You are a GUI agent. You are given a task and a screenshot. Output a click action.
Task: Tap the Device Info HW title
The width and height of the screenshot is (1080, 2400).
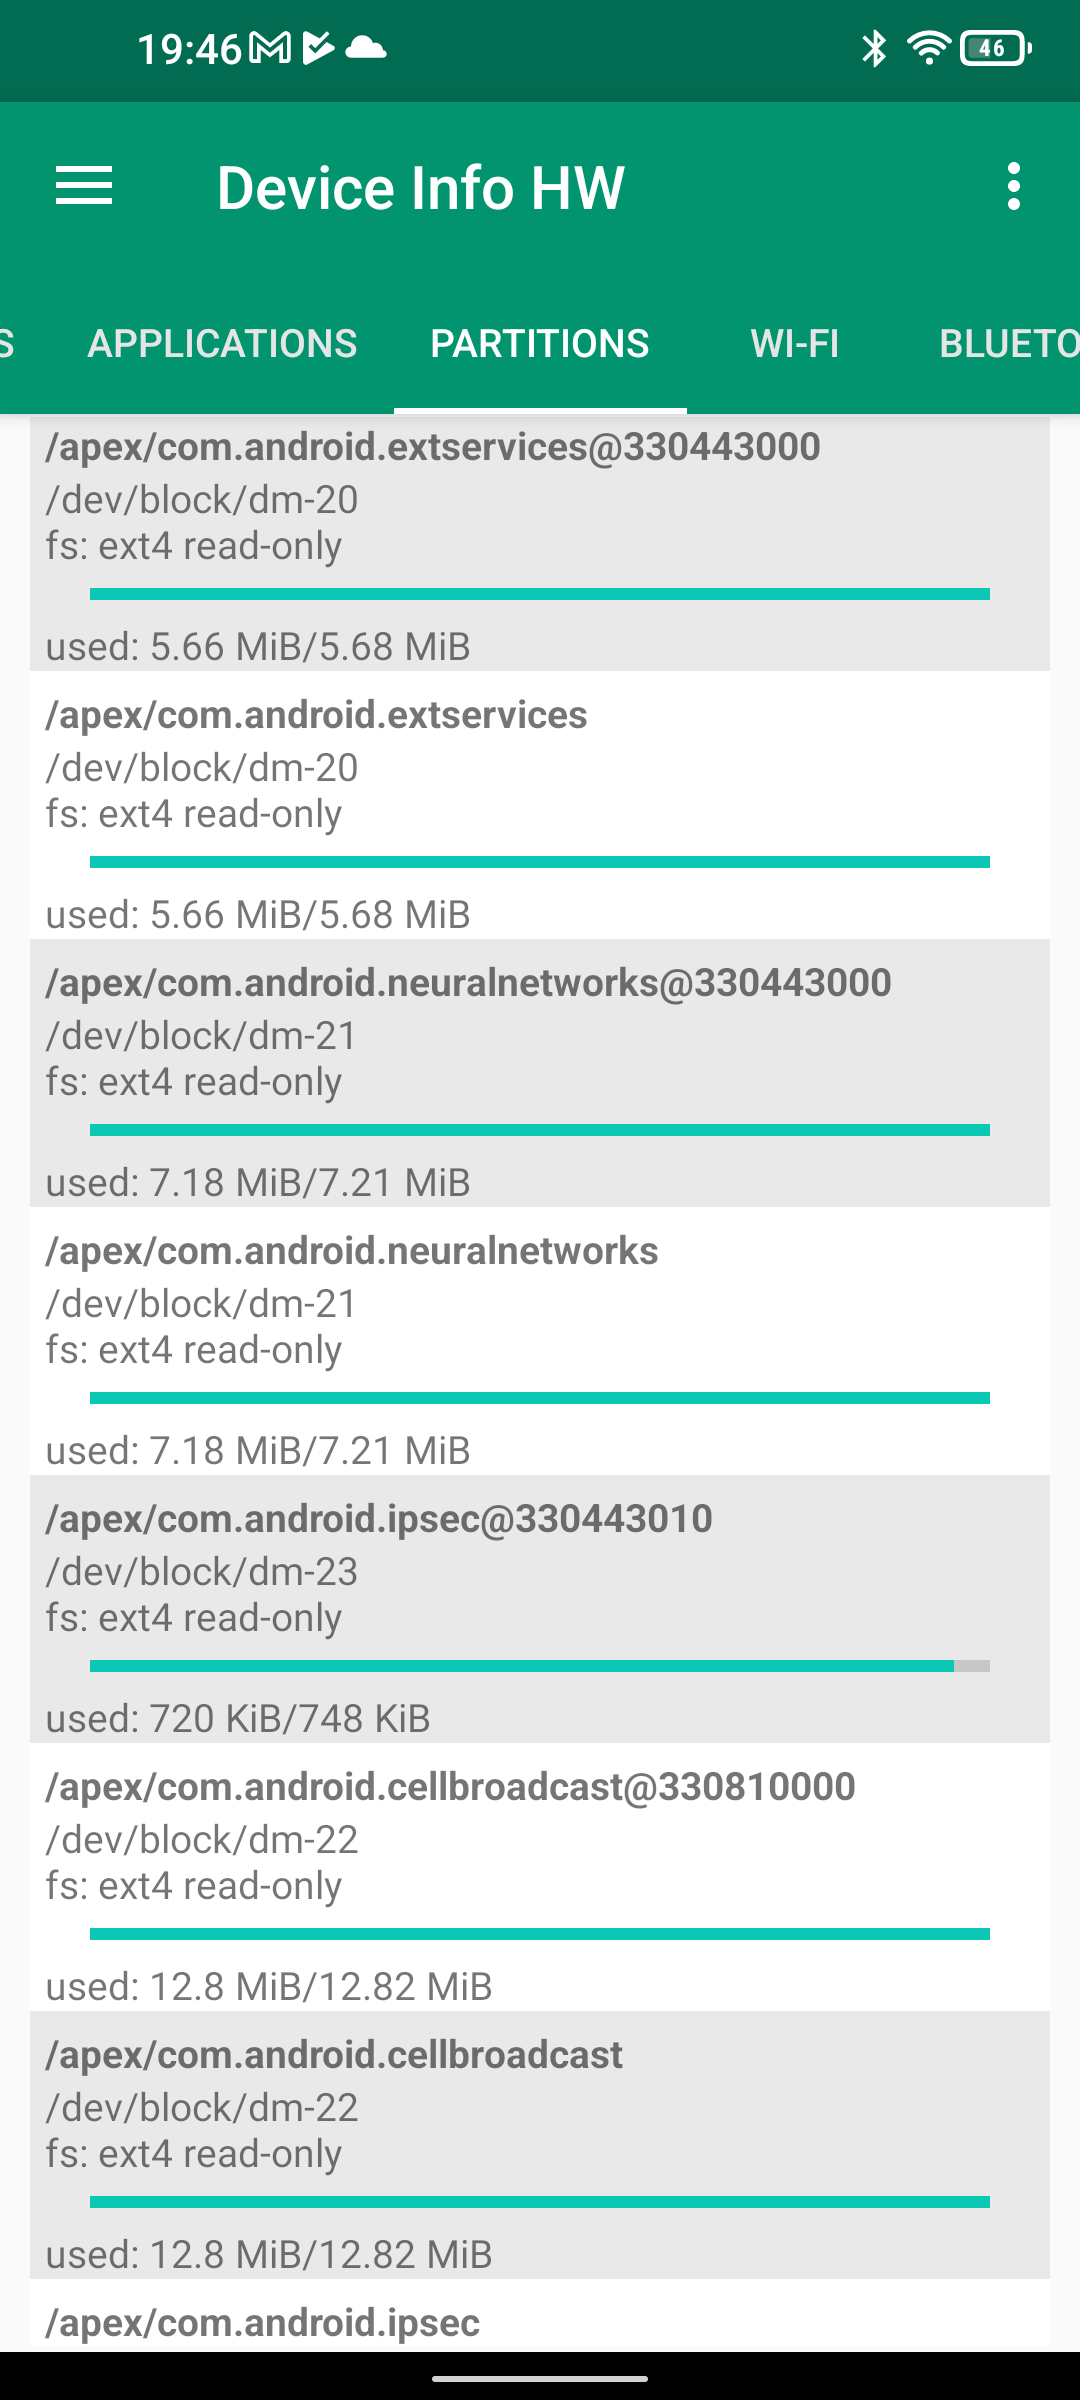pos(420,187)
